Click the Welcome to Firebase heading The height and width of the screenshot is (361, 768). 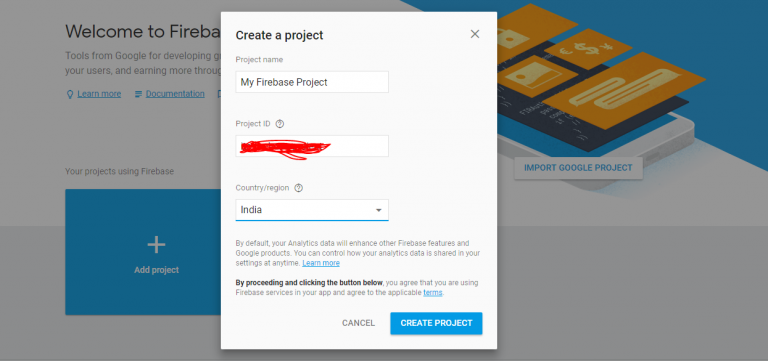143,31
